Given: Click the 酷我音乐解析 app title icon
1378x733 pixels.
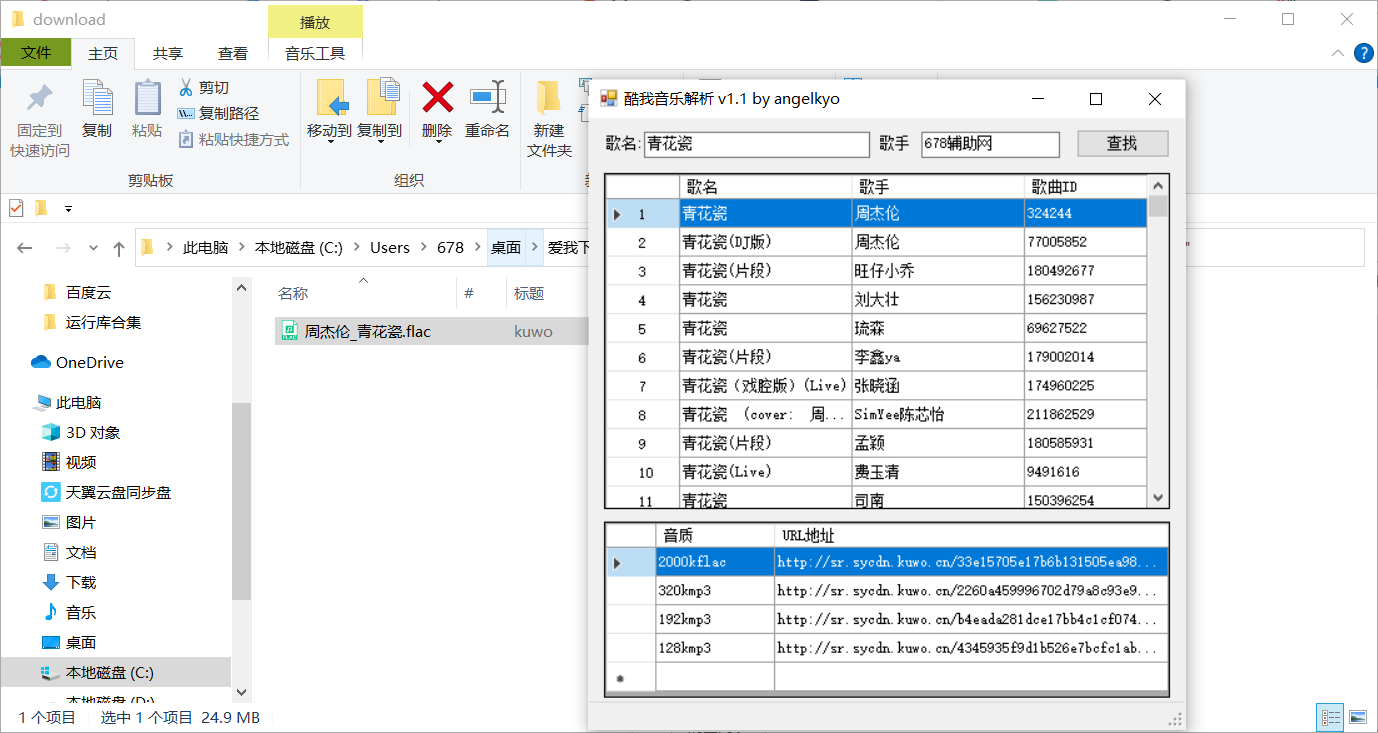Looking at the screenshot, I should [608, 99].
